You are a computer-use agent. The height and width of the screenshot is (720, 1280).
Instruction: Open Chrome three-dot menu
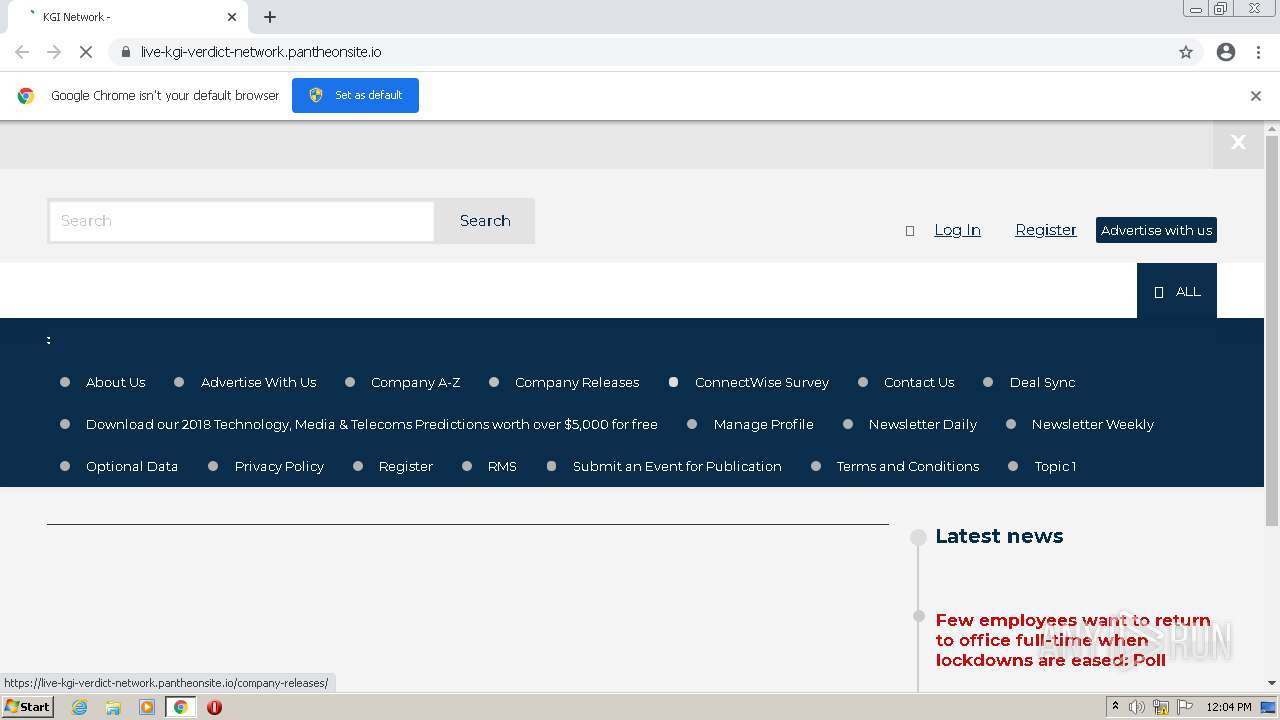(x=1259, y=52)
